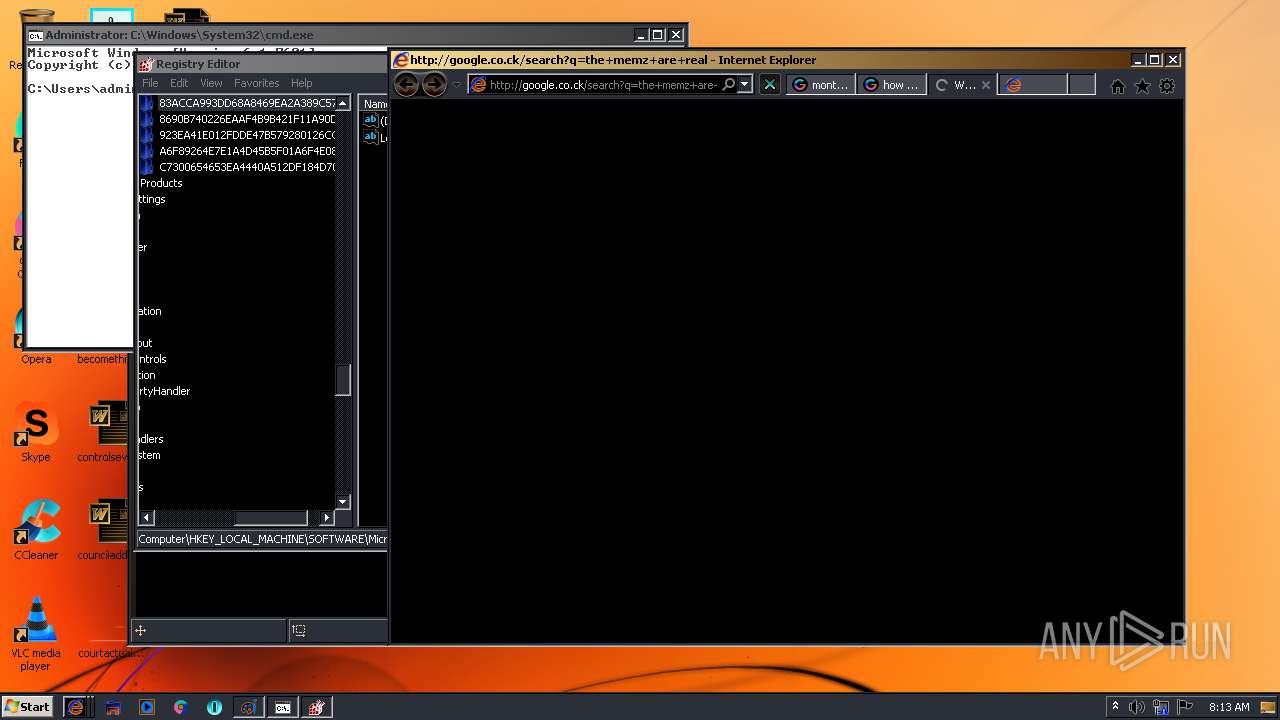Open Registry Editor Edit menu

click(x=179, y=83)
